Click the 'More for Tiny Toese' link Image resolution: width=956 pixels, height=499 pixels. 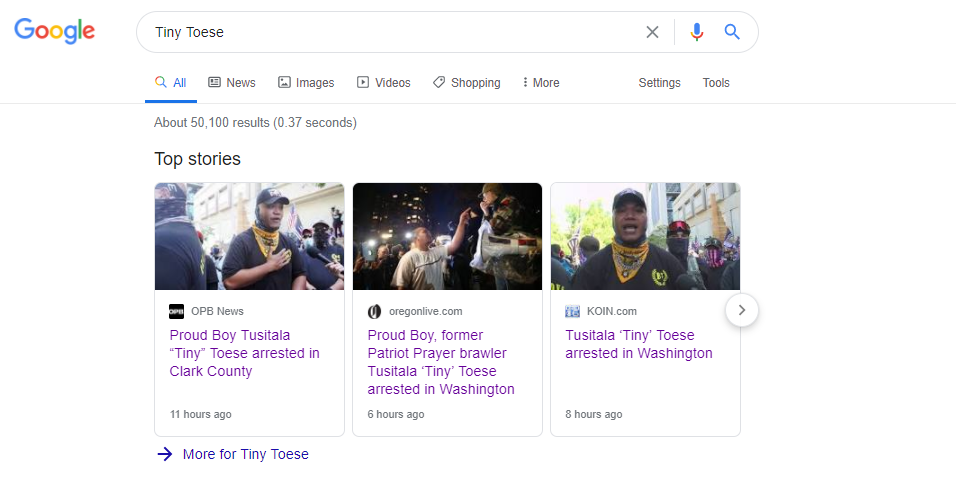tap(246, 454)
